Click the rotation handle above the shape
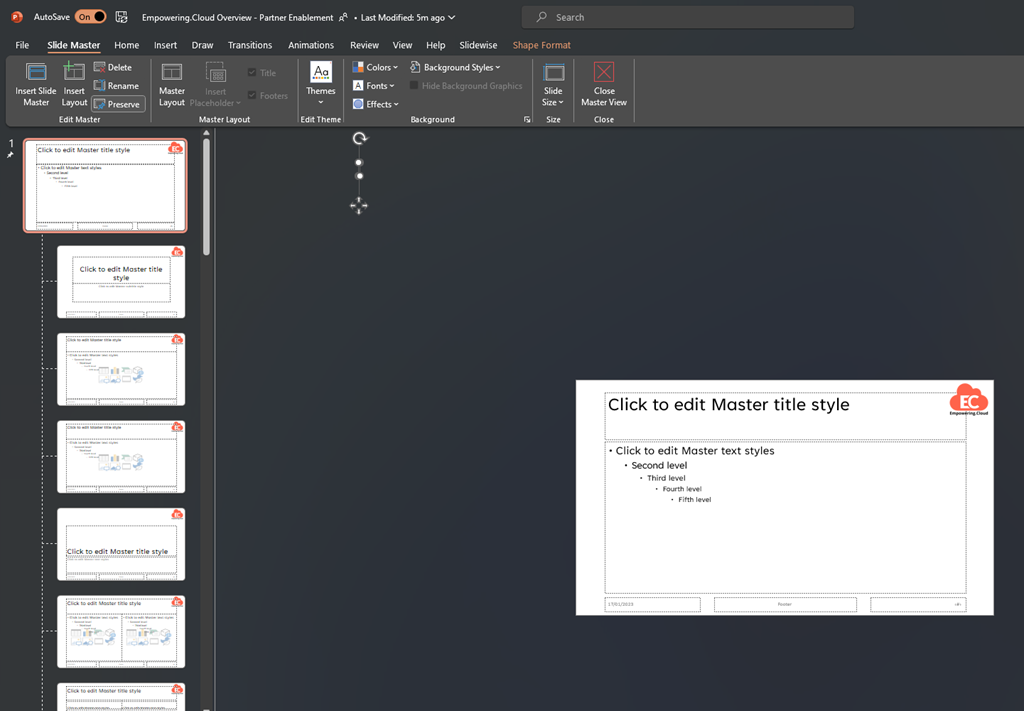1024x711 pixels. tap(360, 138)
